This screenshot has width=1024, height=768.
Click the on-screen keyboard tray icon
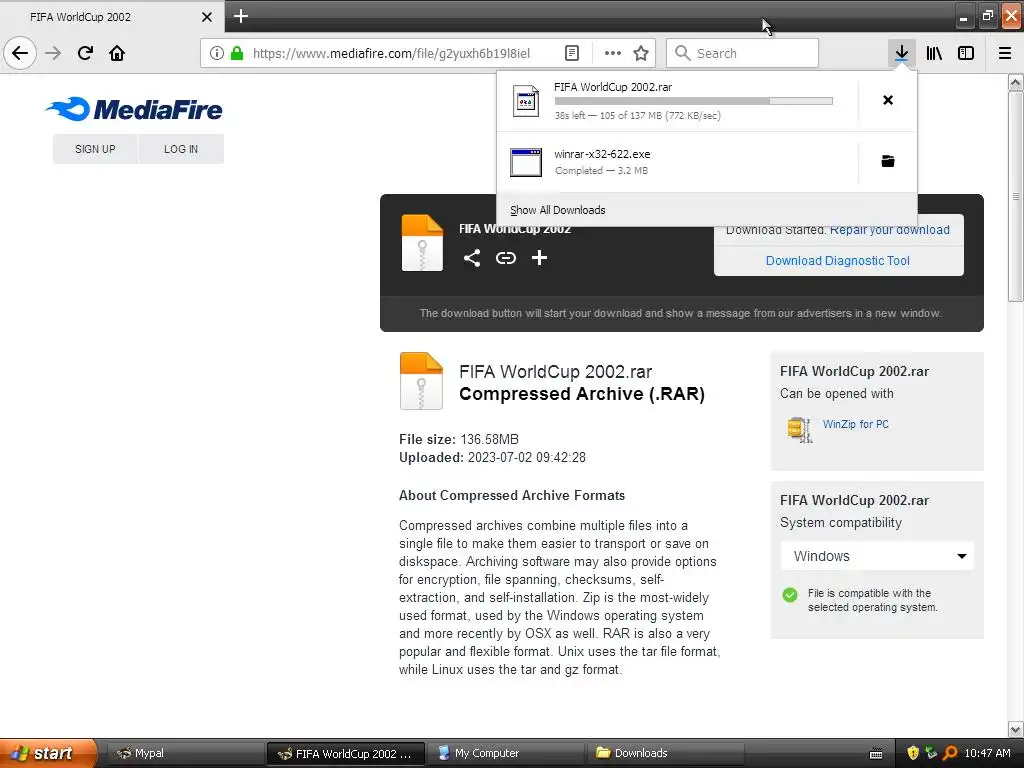click(x=876, y=754)
